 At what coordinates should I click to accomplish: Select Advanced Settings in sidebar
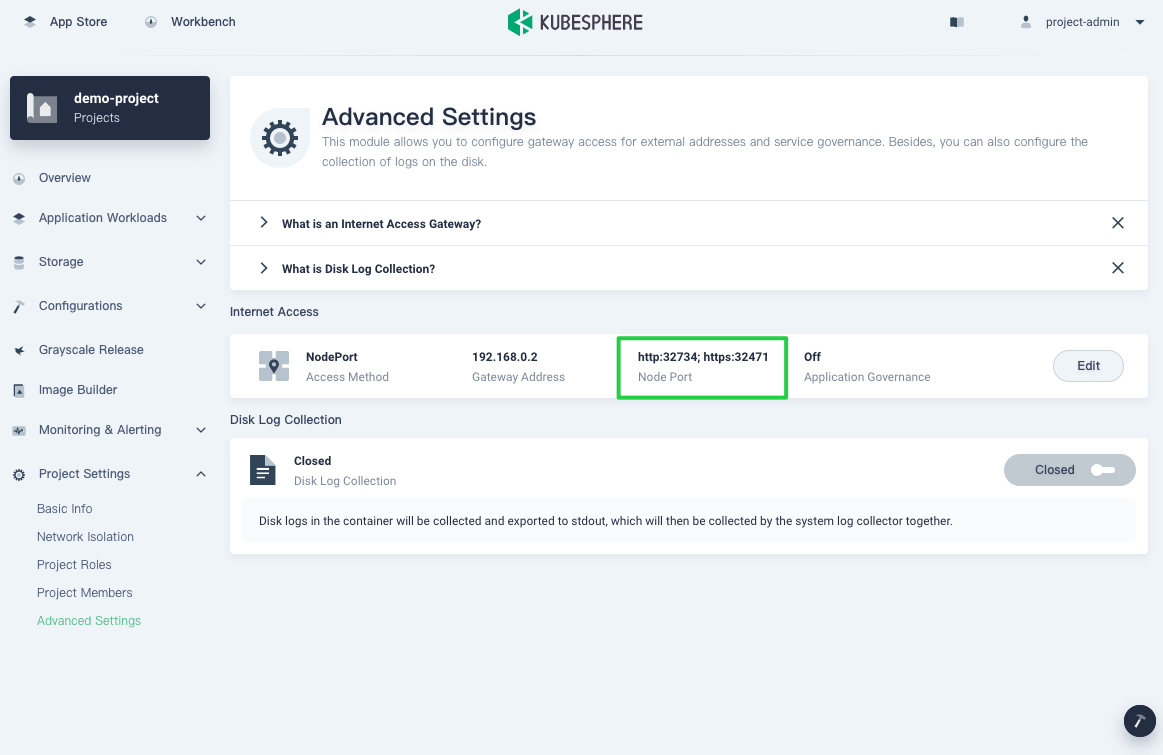point(89,622)
